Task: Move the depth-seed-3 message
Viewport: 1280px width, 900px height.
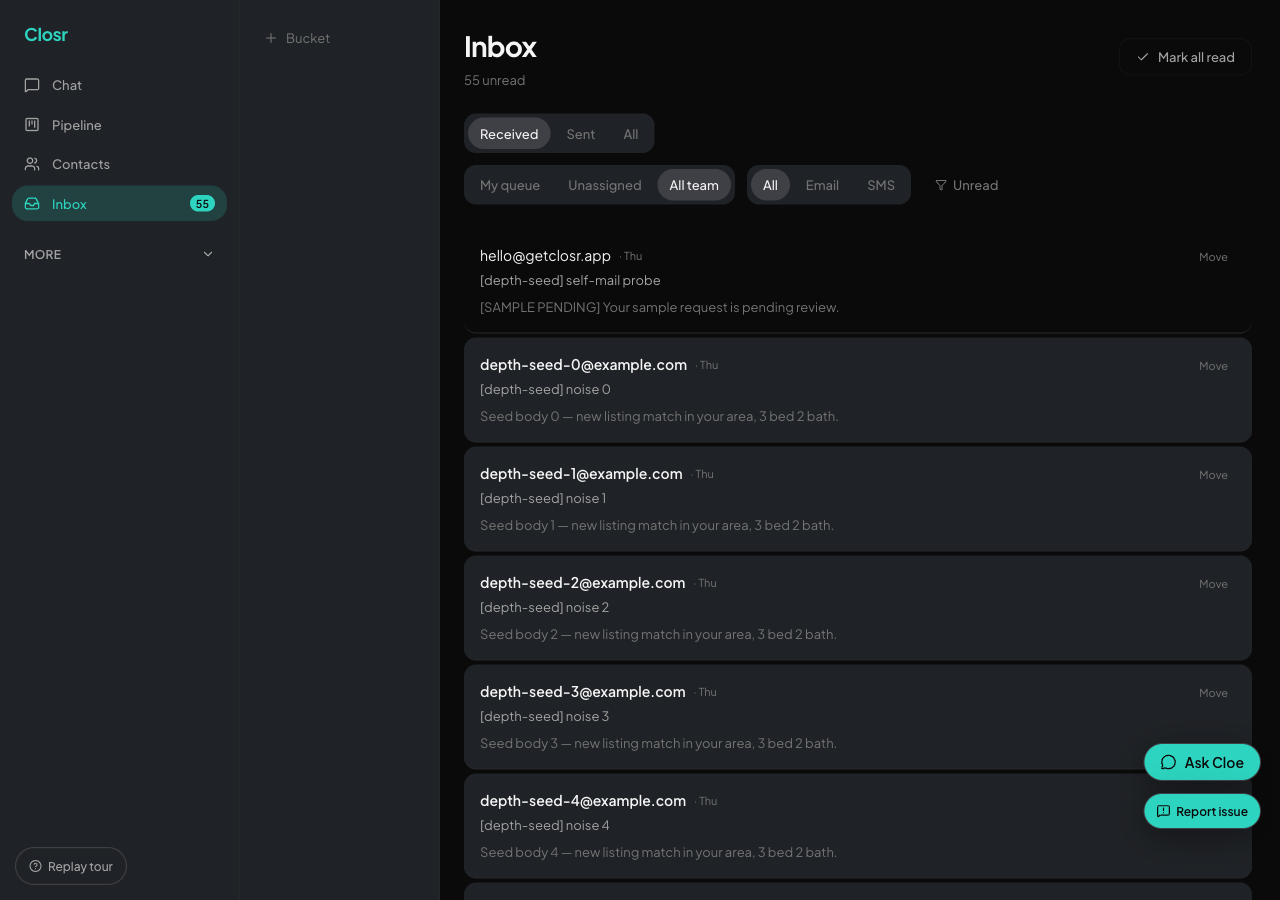Action: 1213,693
